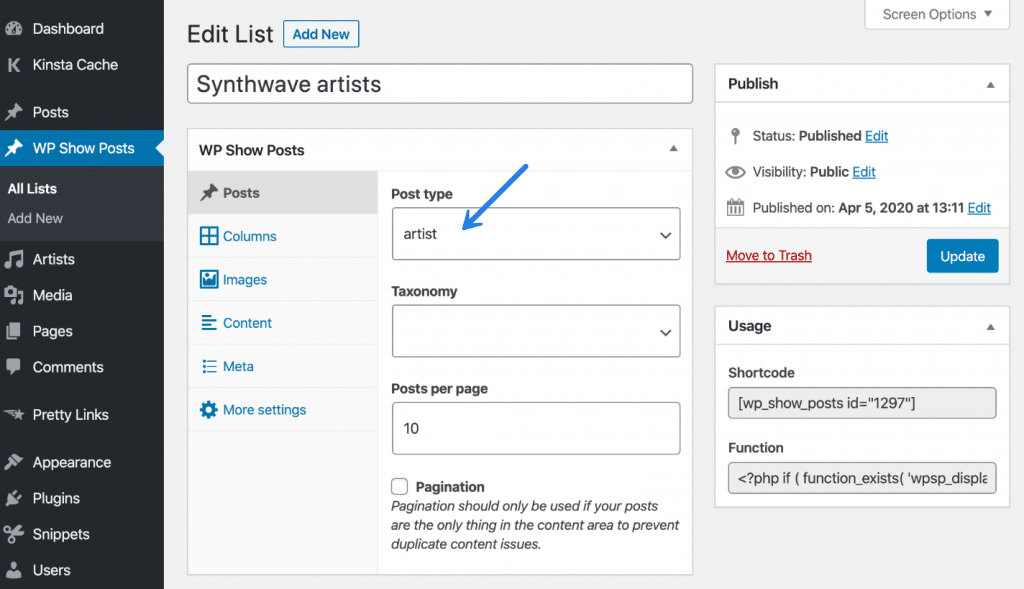
Task: Click the list title field Synthwave artists
Action: (x=440, y=84)
